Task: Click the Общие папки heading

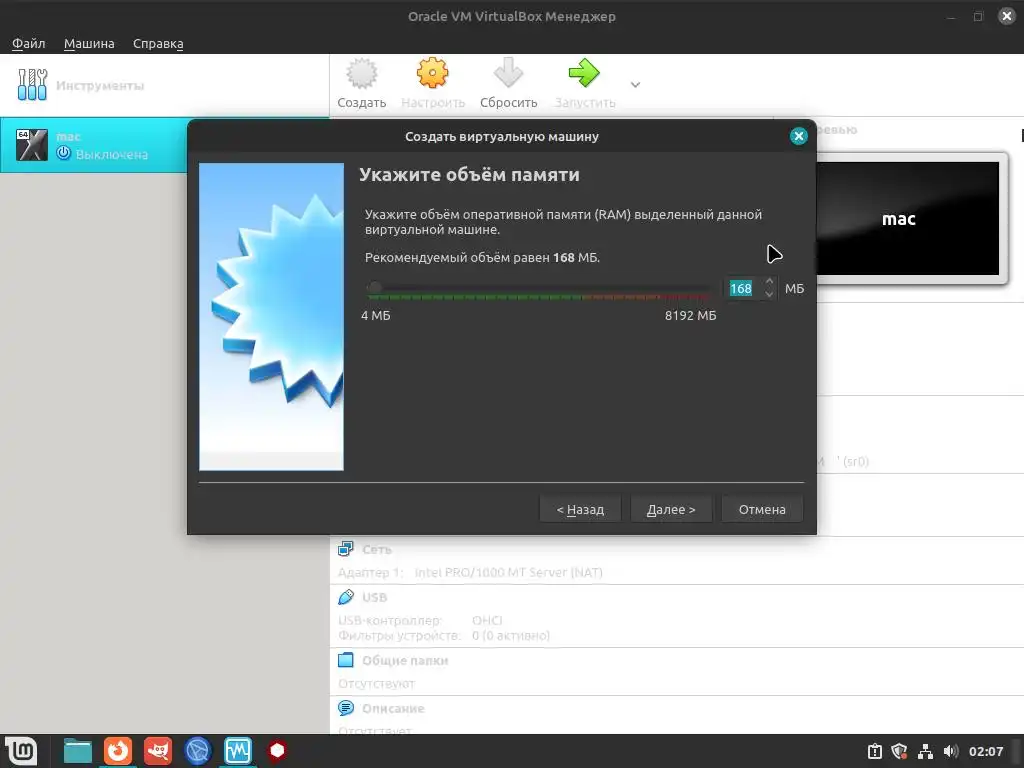Action: pos(405,660)
